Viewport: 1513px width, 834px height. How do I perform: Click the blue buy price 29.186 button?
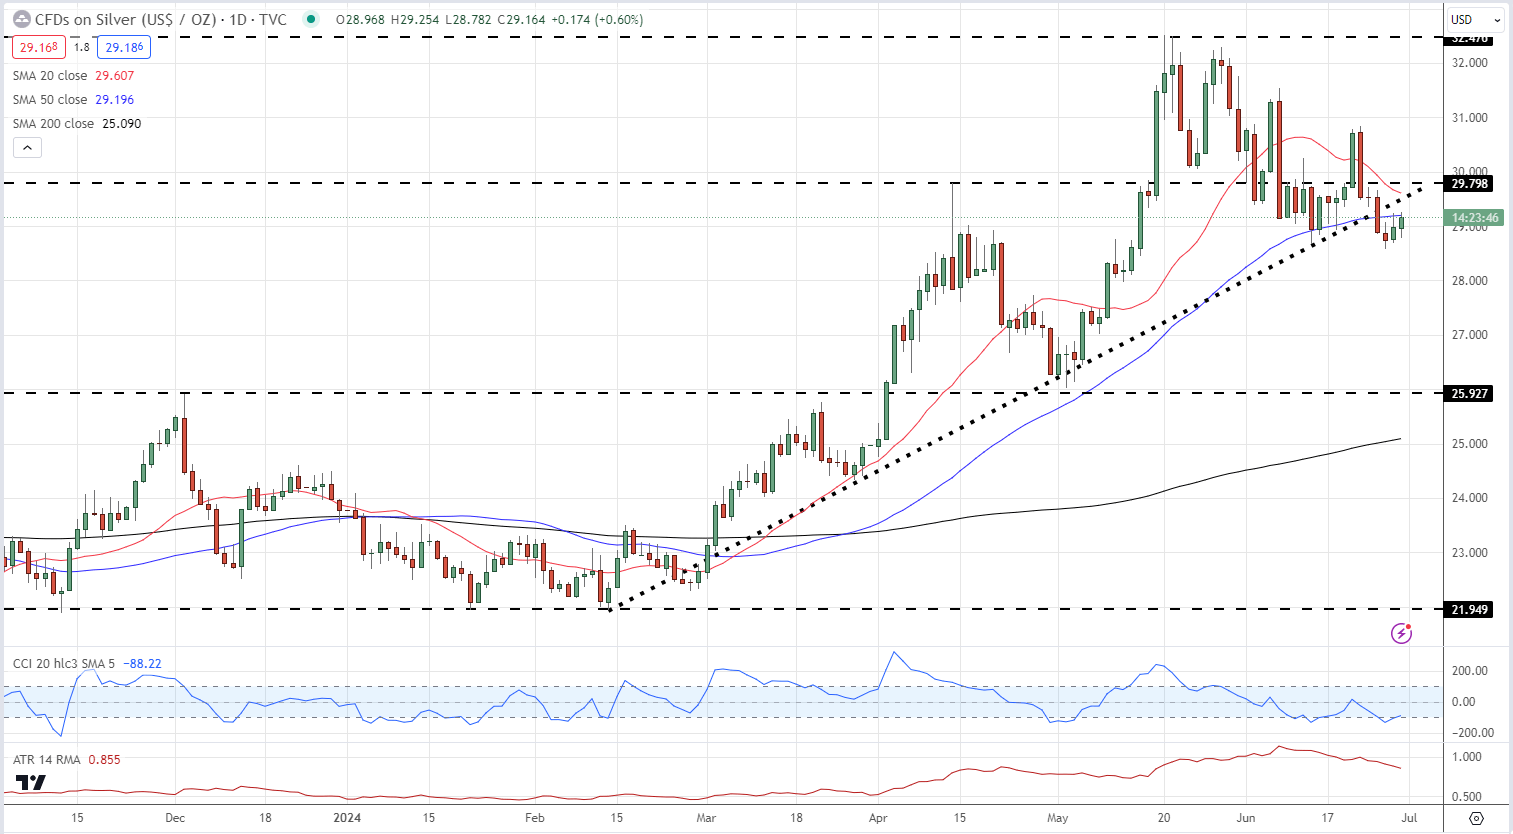124,47
